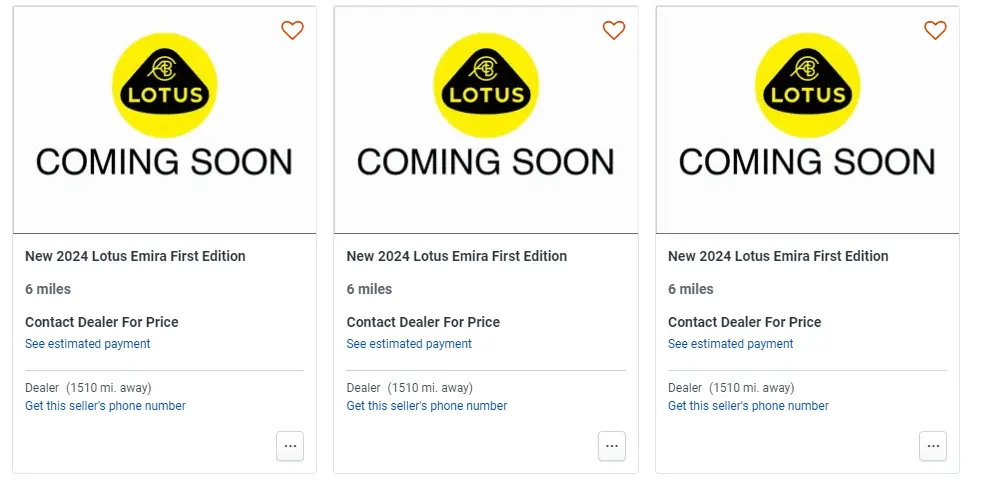This screenshot has width=981, height=483.
Task: Open more options on first listing card
Action: pos(290,446)
